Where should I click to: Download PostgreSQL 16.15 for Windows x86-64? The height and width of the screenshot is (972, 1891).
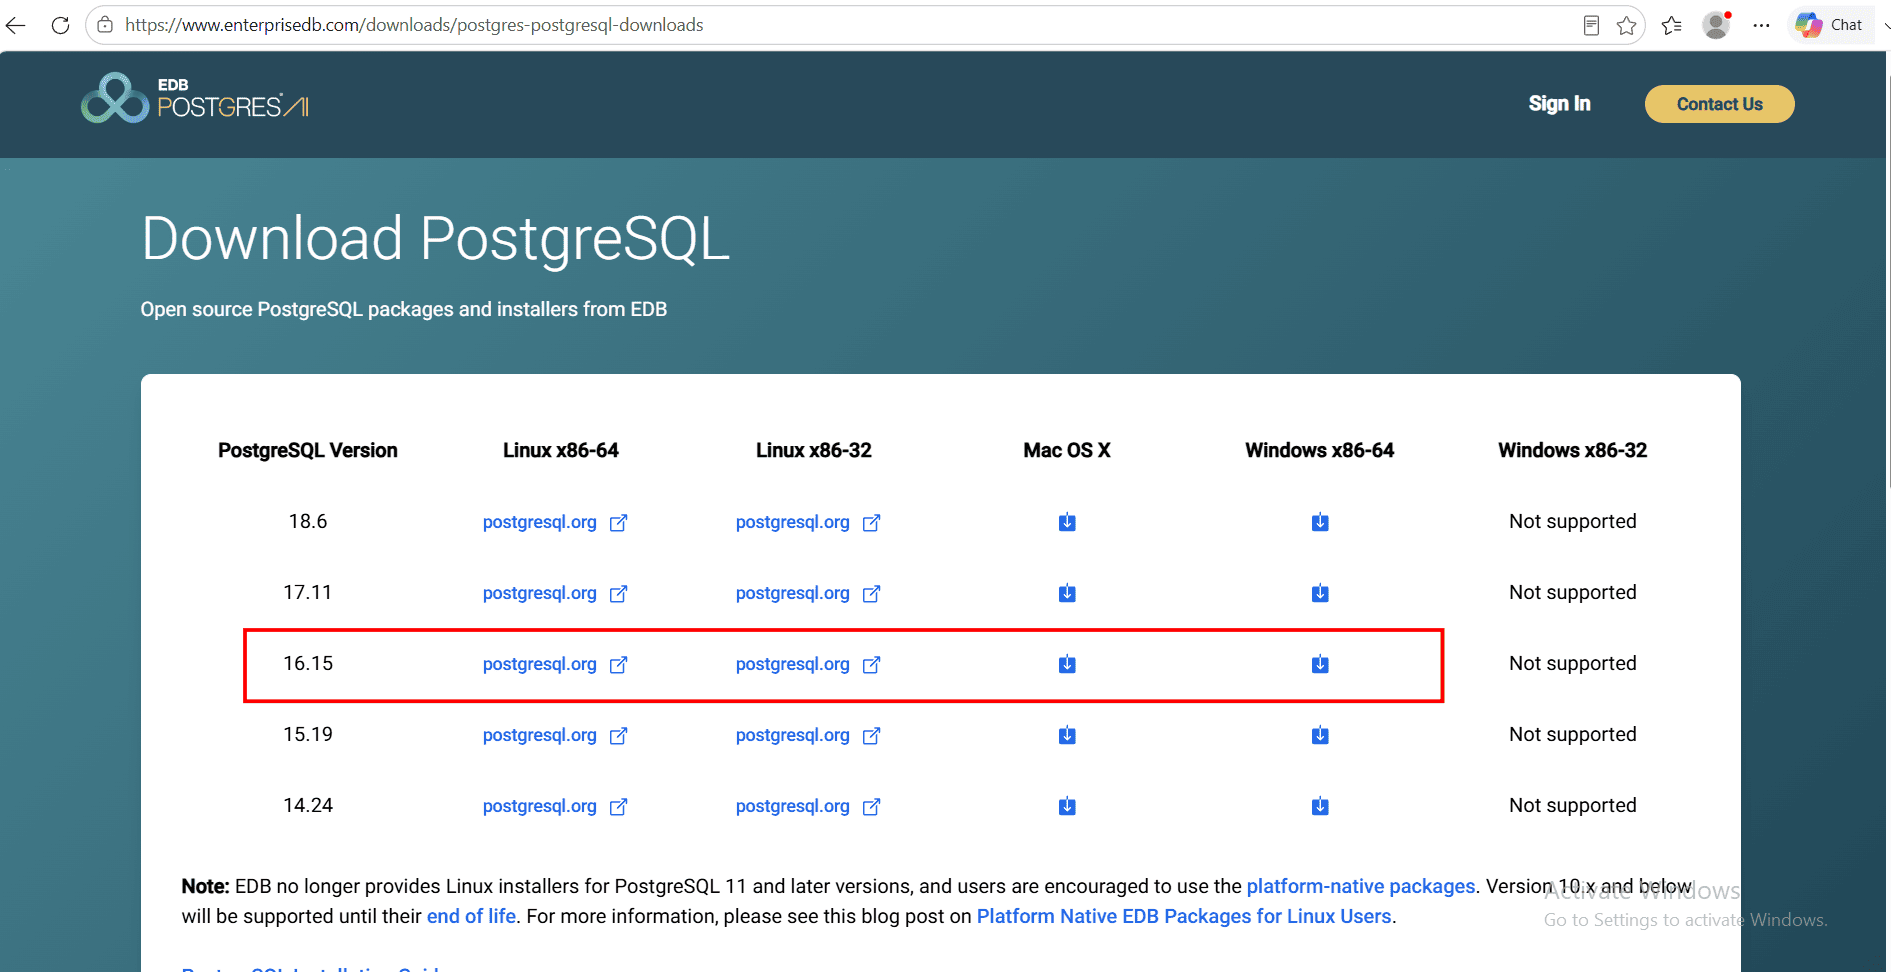coord(1320,664)
